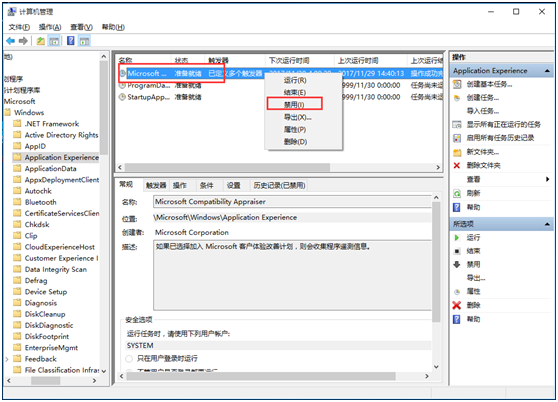Click the black 结束 stop icon in 所选项
Image resolution: width=558 pixels, height=402 pixels.
[x=457, y=252]
